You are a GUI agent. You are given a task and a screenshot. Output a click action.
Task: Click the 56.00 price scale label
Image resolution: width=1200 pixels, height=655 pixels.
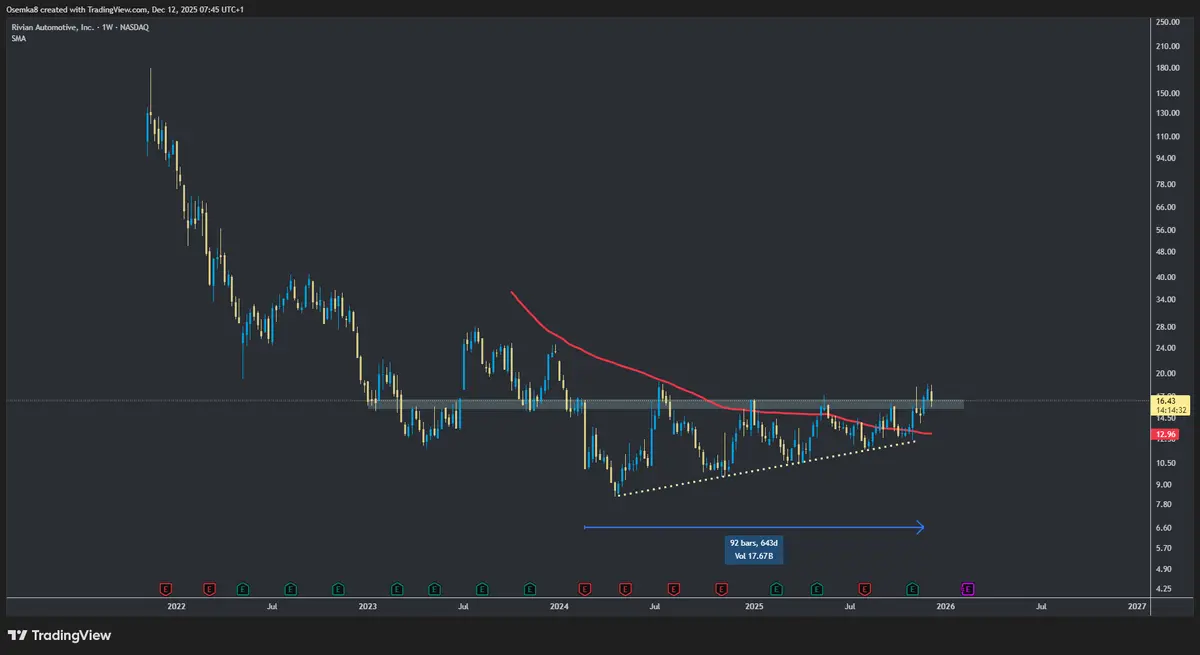click(1166, 230)
